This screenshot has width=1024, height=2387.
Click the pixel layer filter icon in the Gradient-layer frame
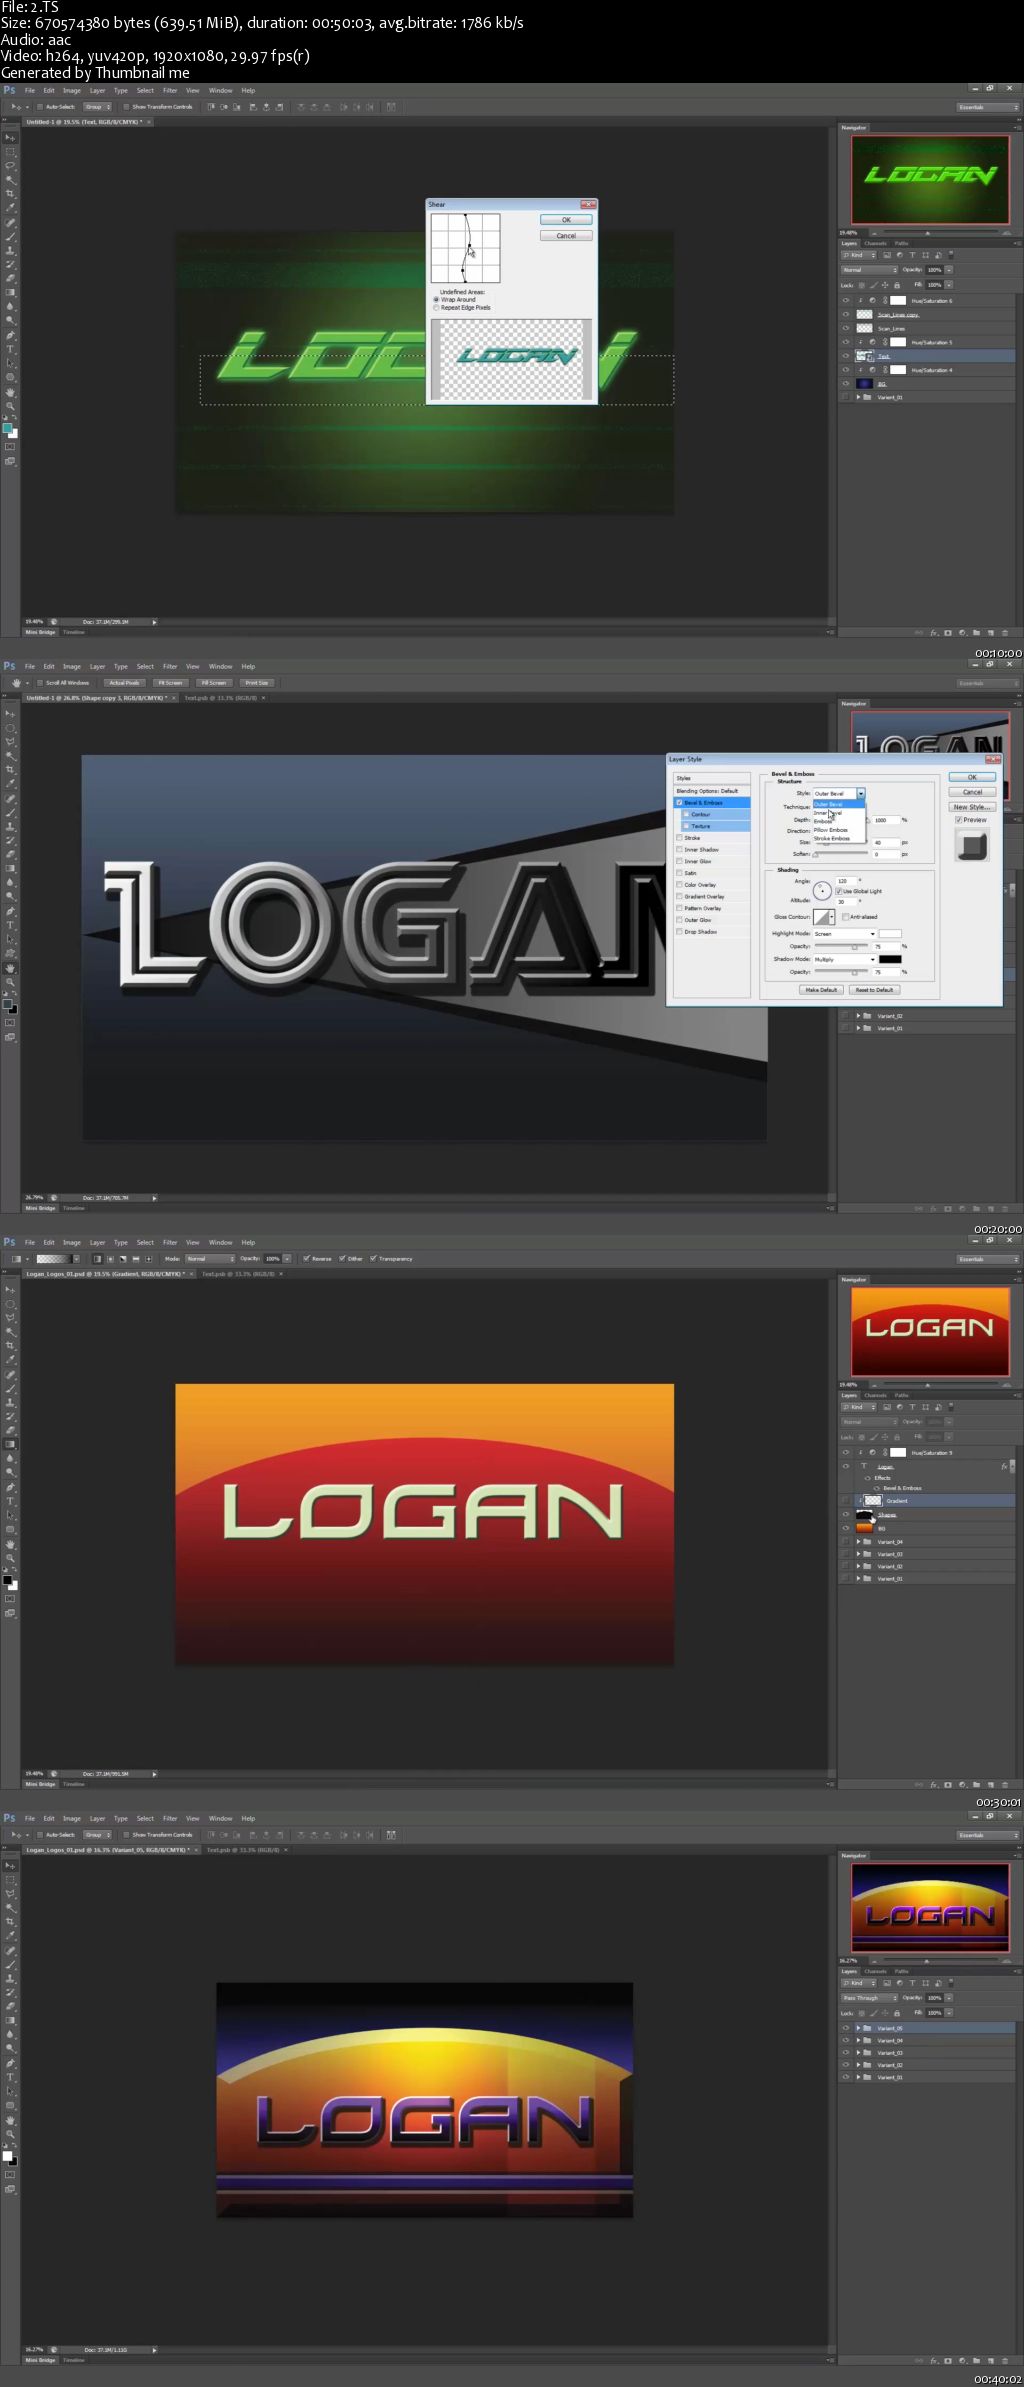886,1407
